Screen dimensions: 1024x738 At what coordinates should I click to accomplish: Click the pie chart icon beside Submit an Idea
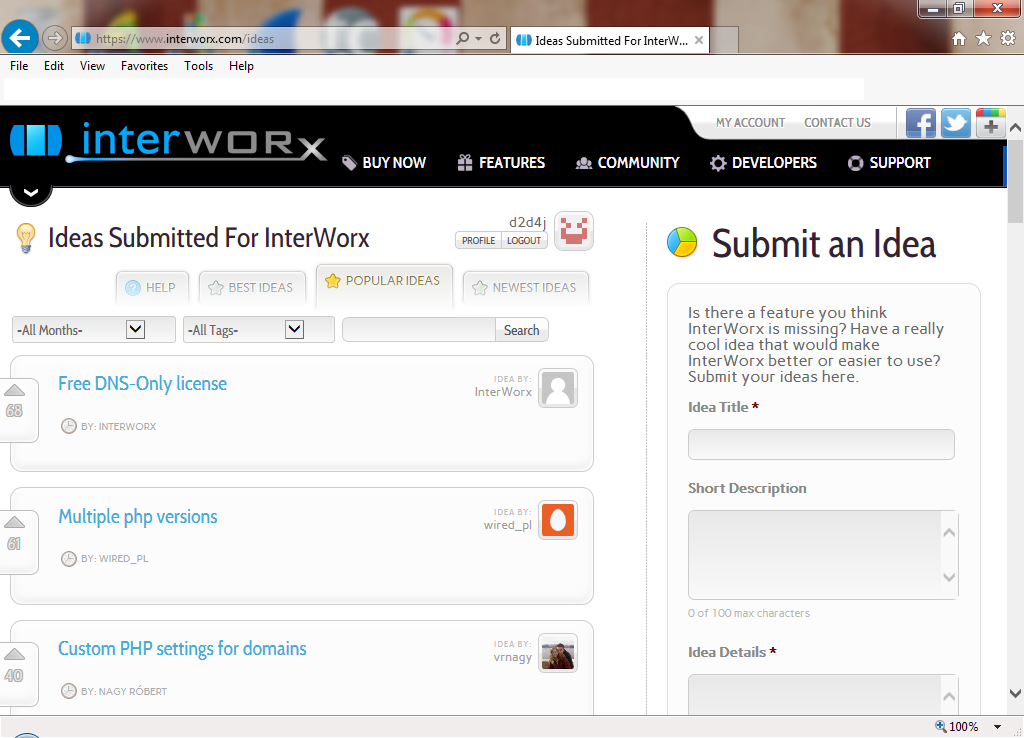point(682,242)
